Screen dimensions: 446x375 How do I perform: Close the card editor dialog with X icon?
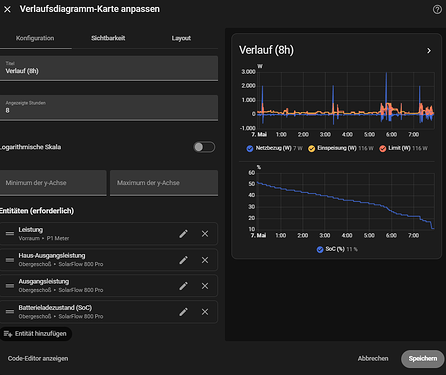7,9
